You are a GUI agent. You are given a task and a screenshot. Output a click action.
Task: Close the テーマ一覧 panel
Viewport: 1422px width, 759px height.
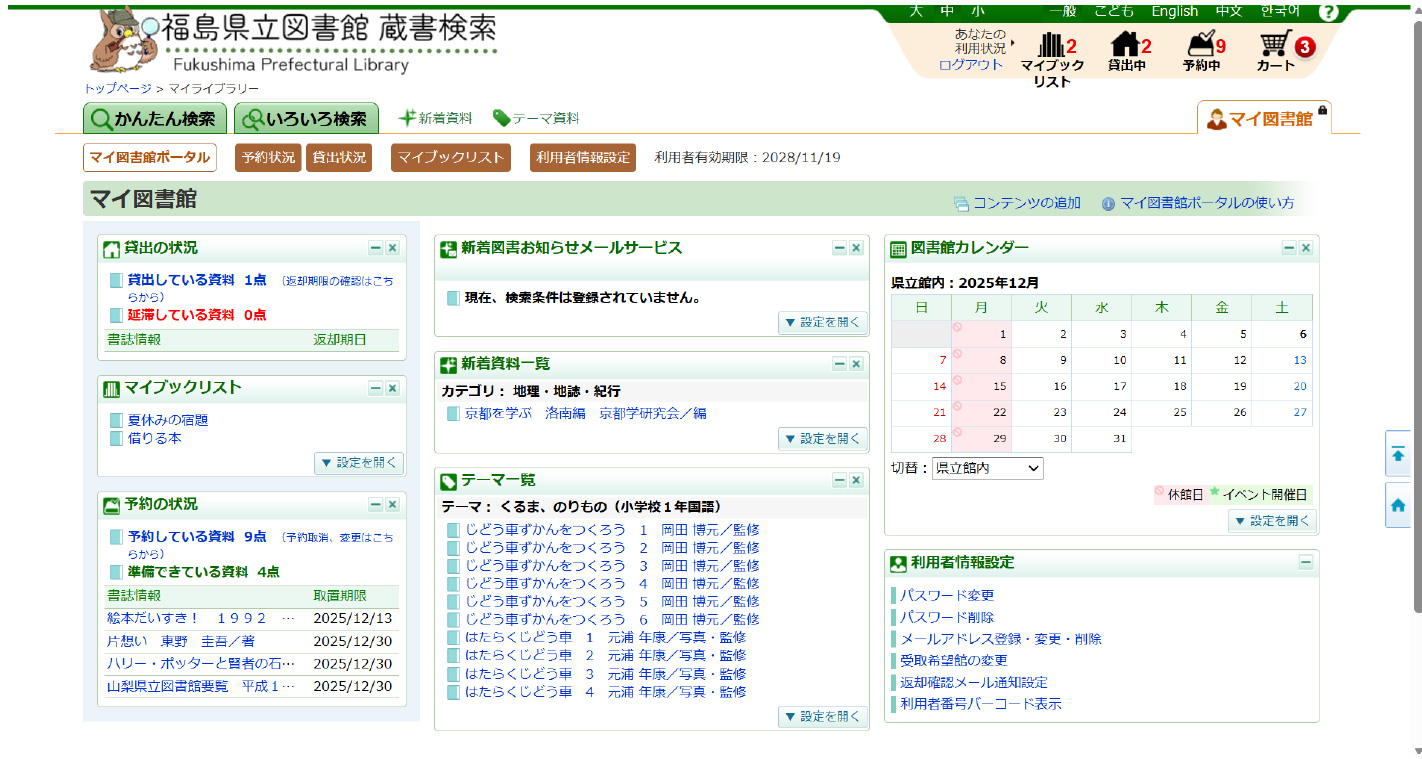point(856,481)
